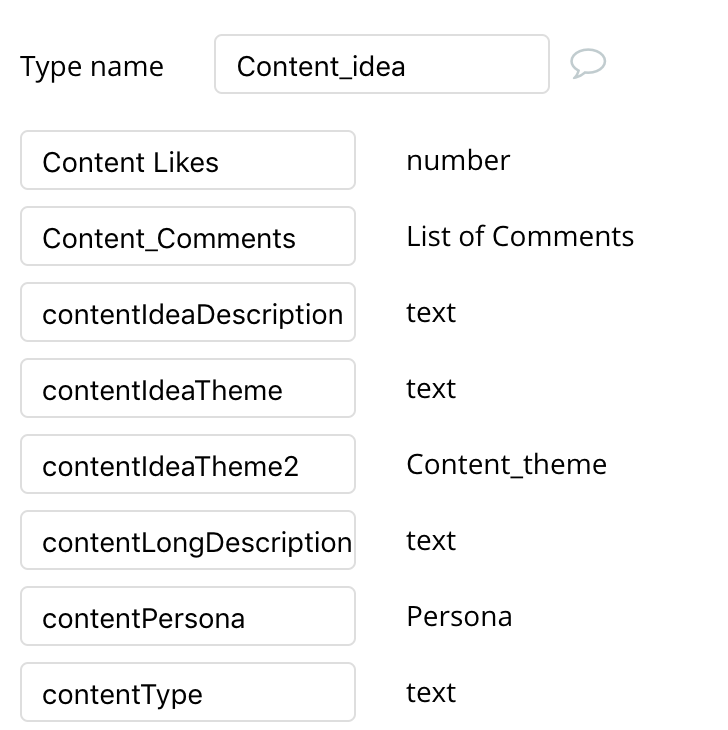Click the text type beside contentIdeaTheme

click(x=431, y=388)
